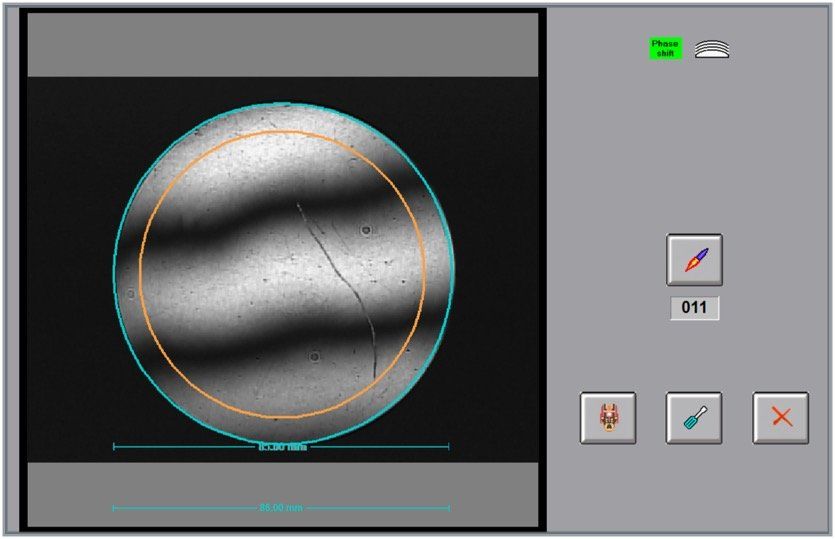Click the 86.00 mm scale label

[281, 508]
